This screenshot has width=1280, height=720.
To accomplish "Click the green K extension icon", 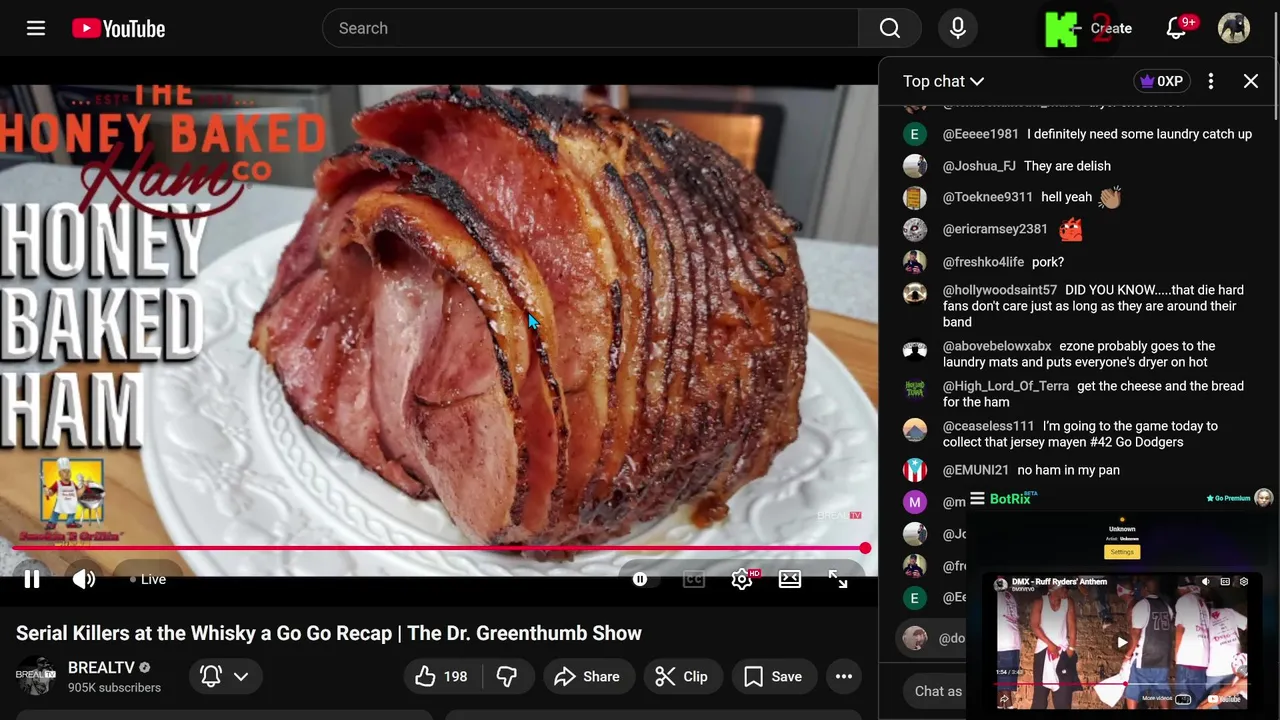I will click(x=1061, y=28).
